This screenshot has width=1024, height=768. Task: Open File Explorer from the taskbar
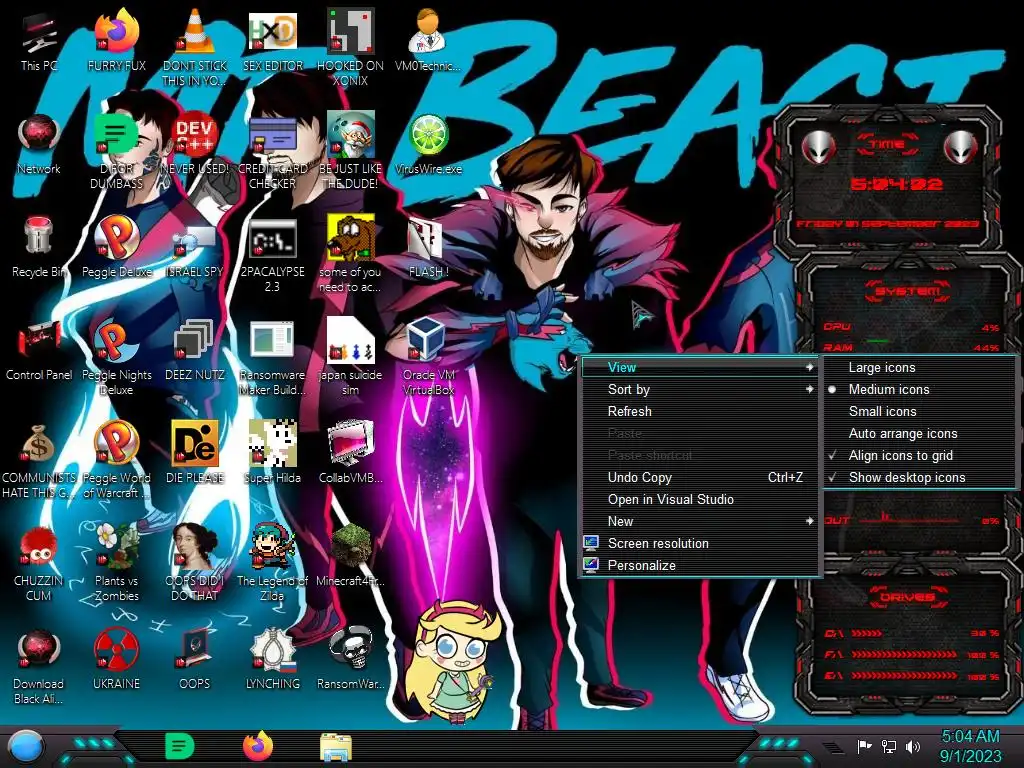click(336, 747)
